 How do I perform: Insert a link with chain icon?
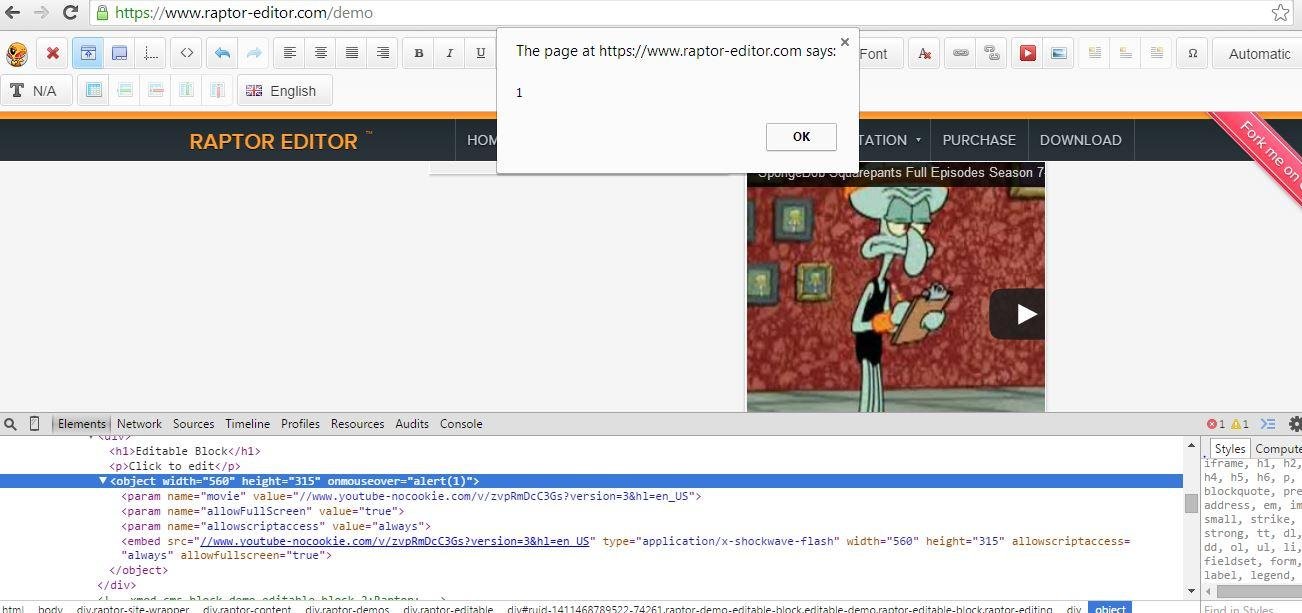point(960,53)
